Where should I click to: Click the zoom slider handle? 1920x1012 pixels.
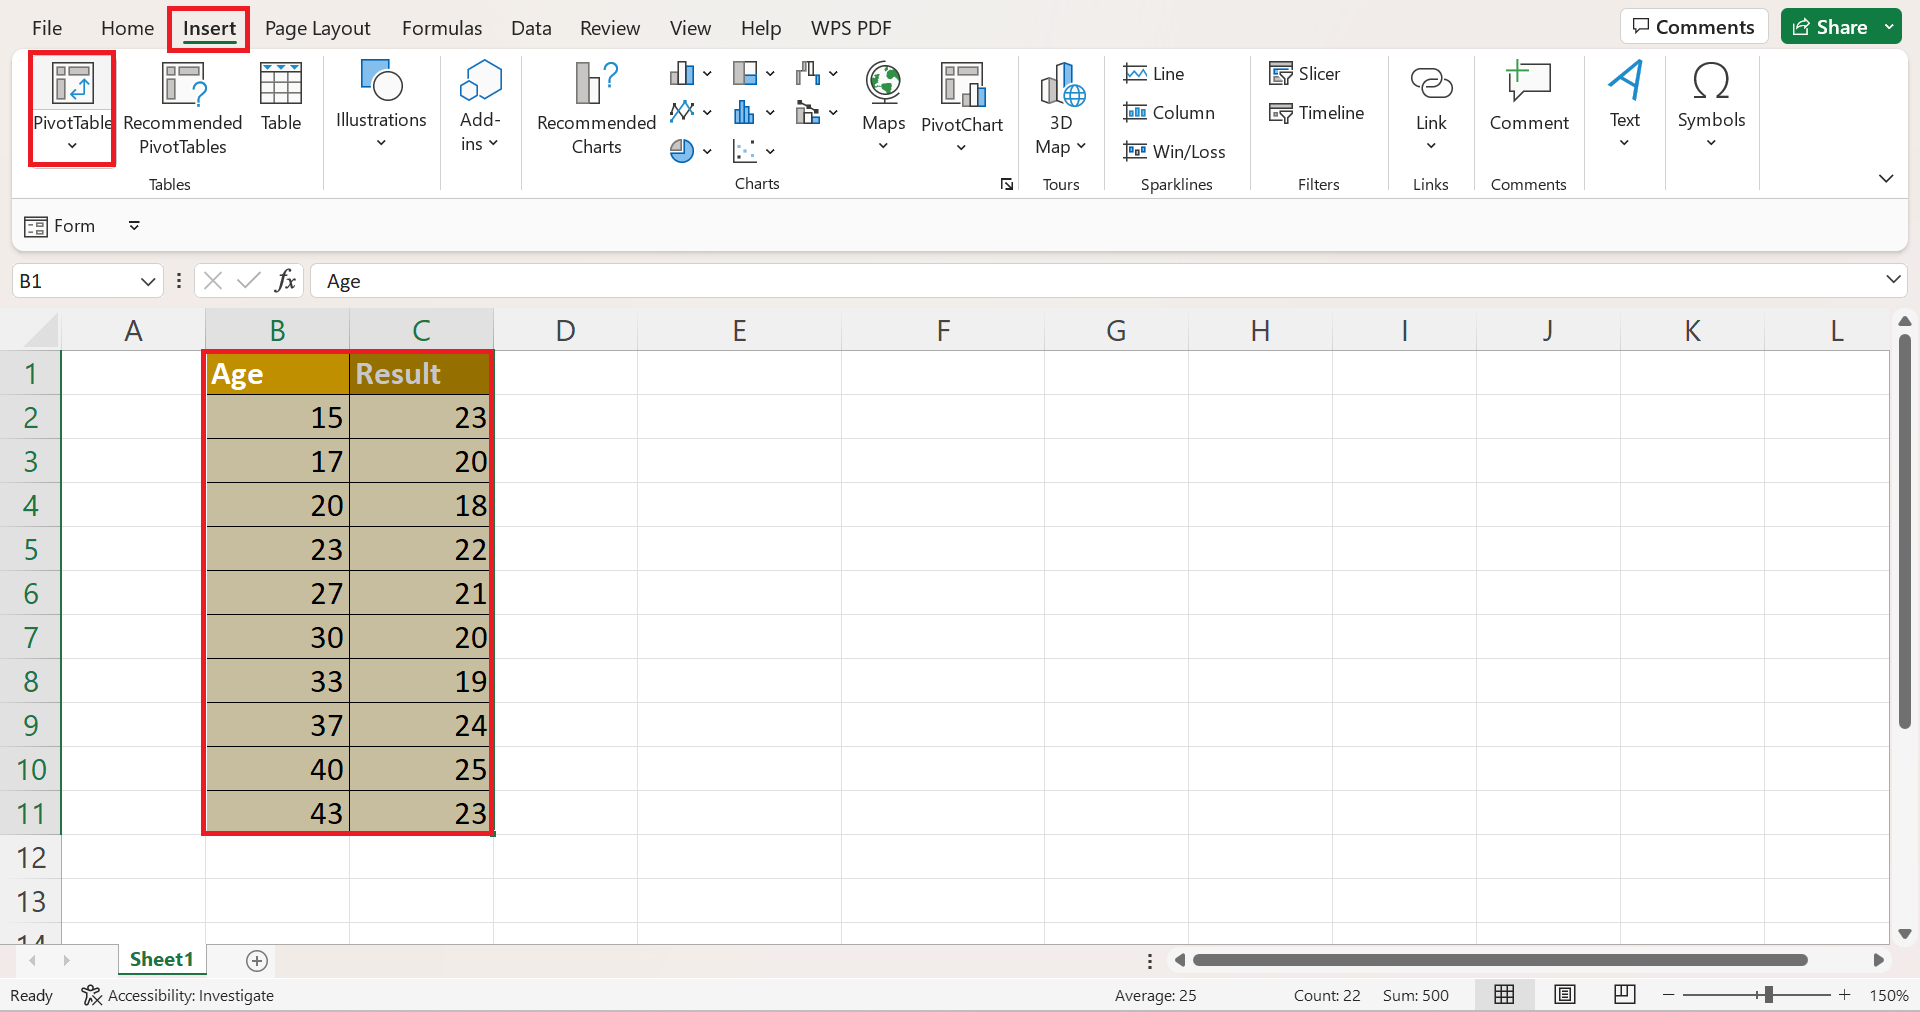click(x=1768, y=995)
